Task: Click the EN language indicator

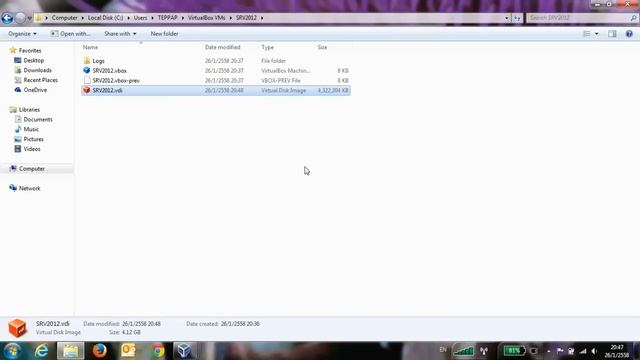Action: [x=443, y=350]
